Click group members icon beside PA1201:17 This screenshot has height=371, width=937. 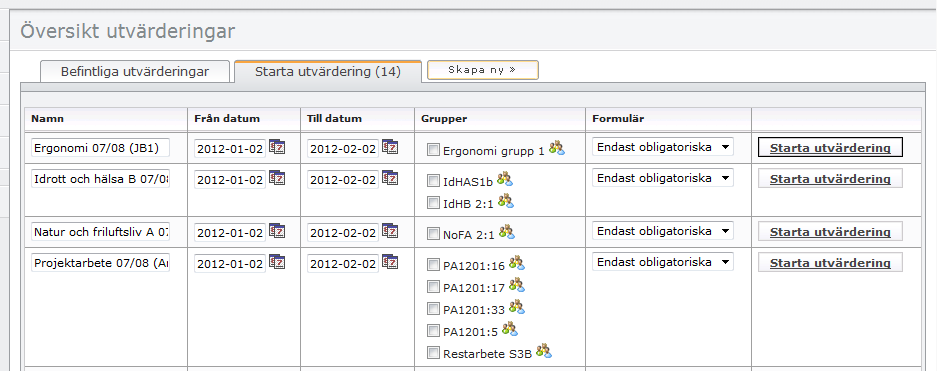(x=516, y=285)
